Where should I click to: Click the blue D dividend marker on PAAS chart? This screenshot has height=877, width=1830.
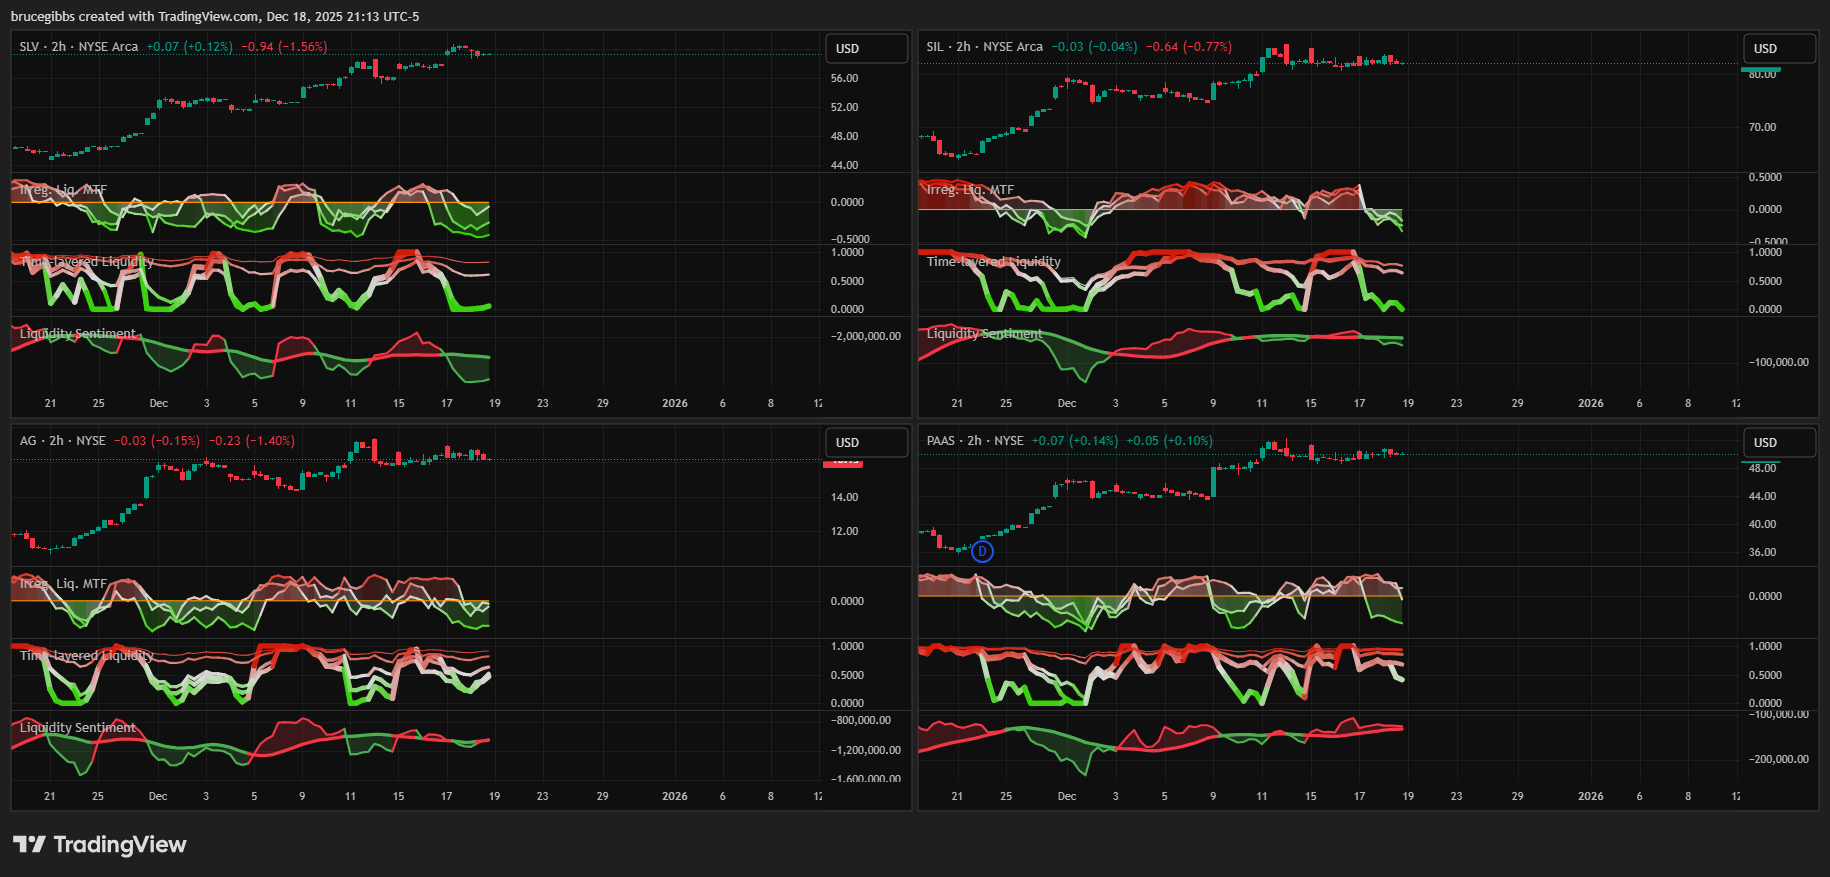click(982, 551)
